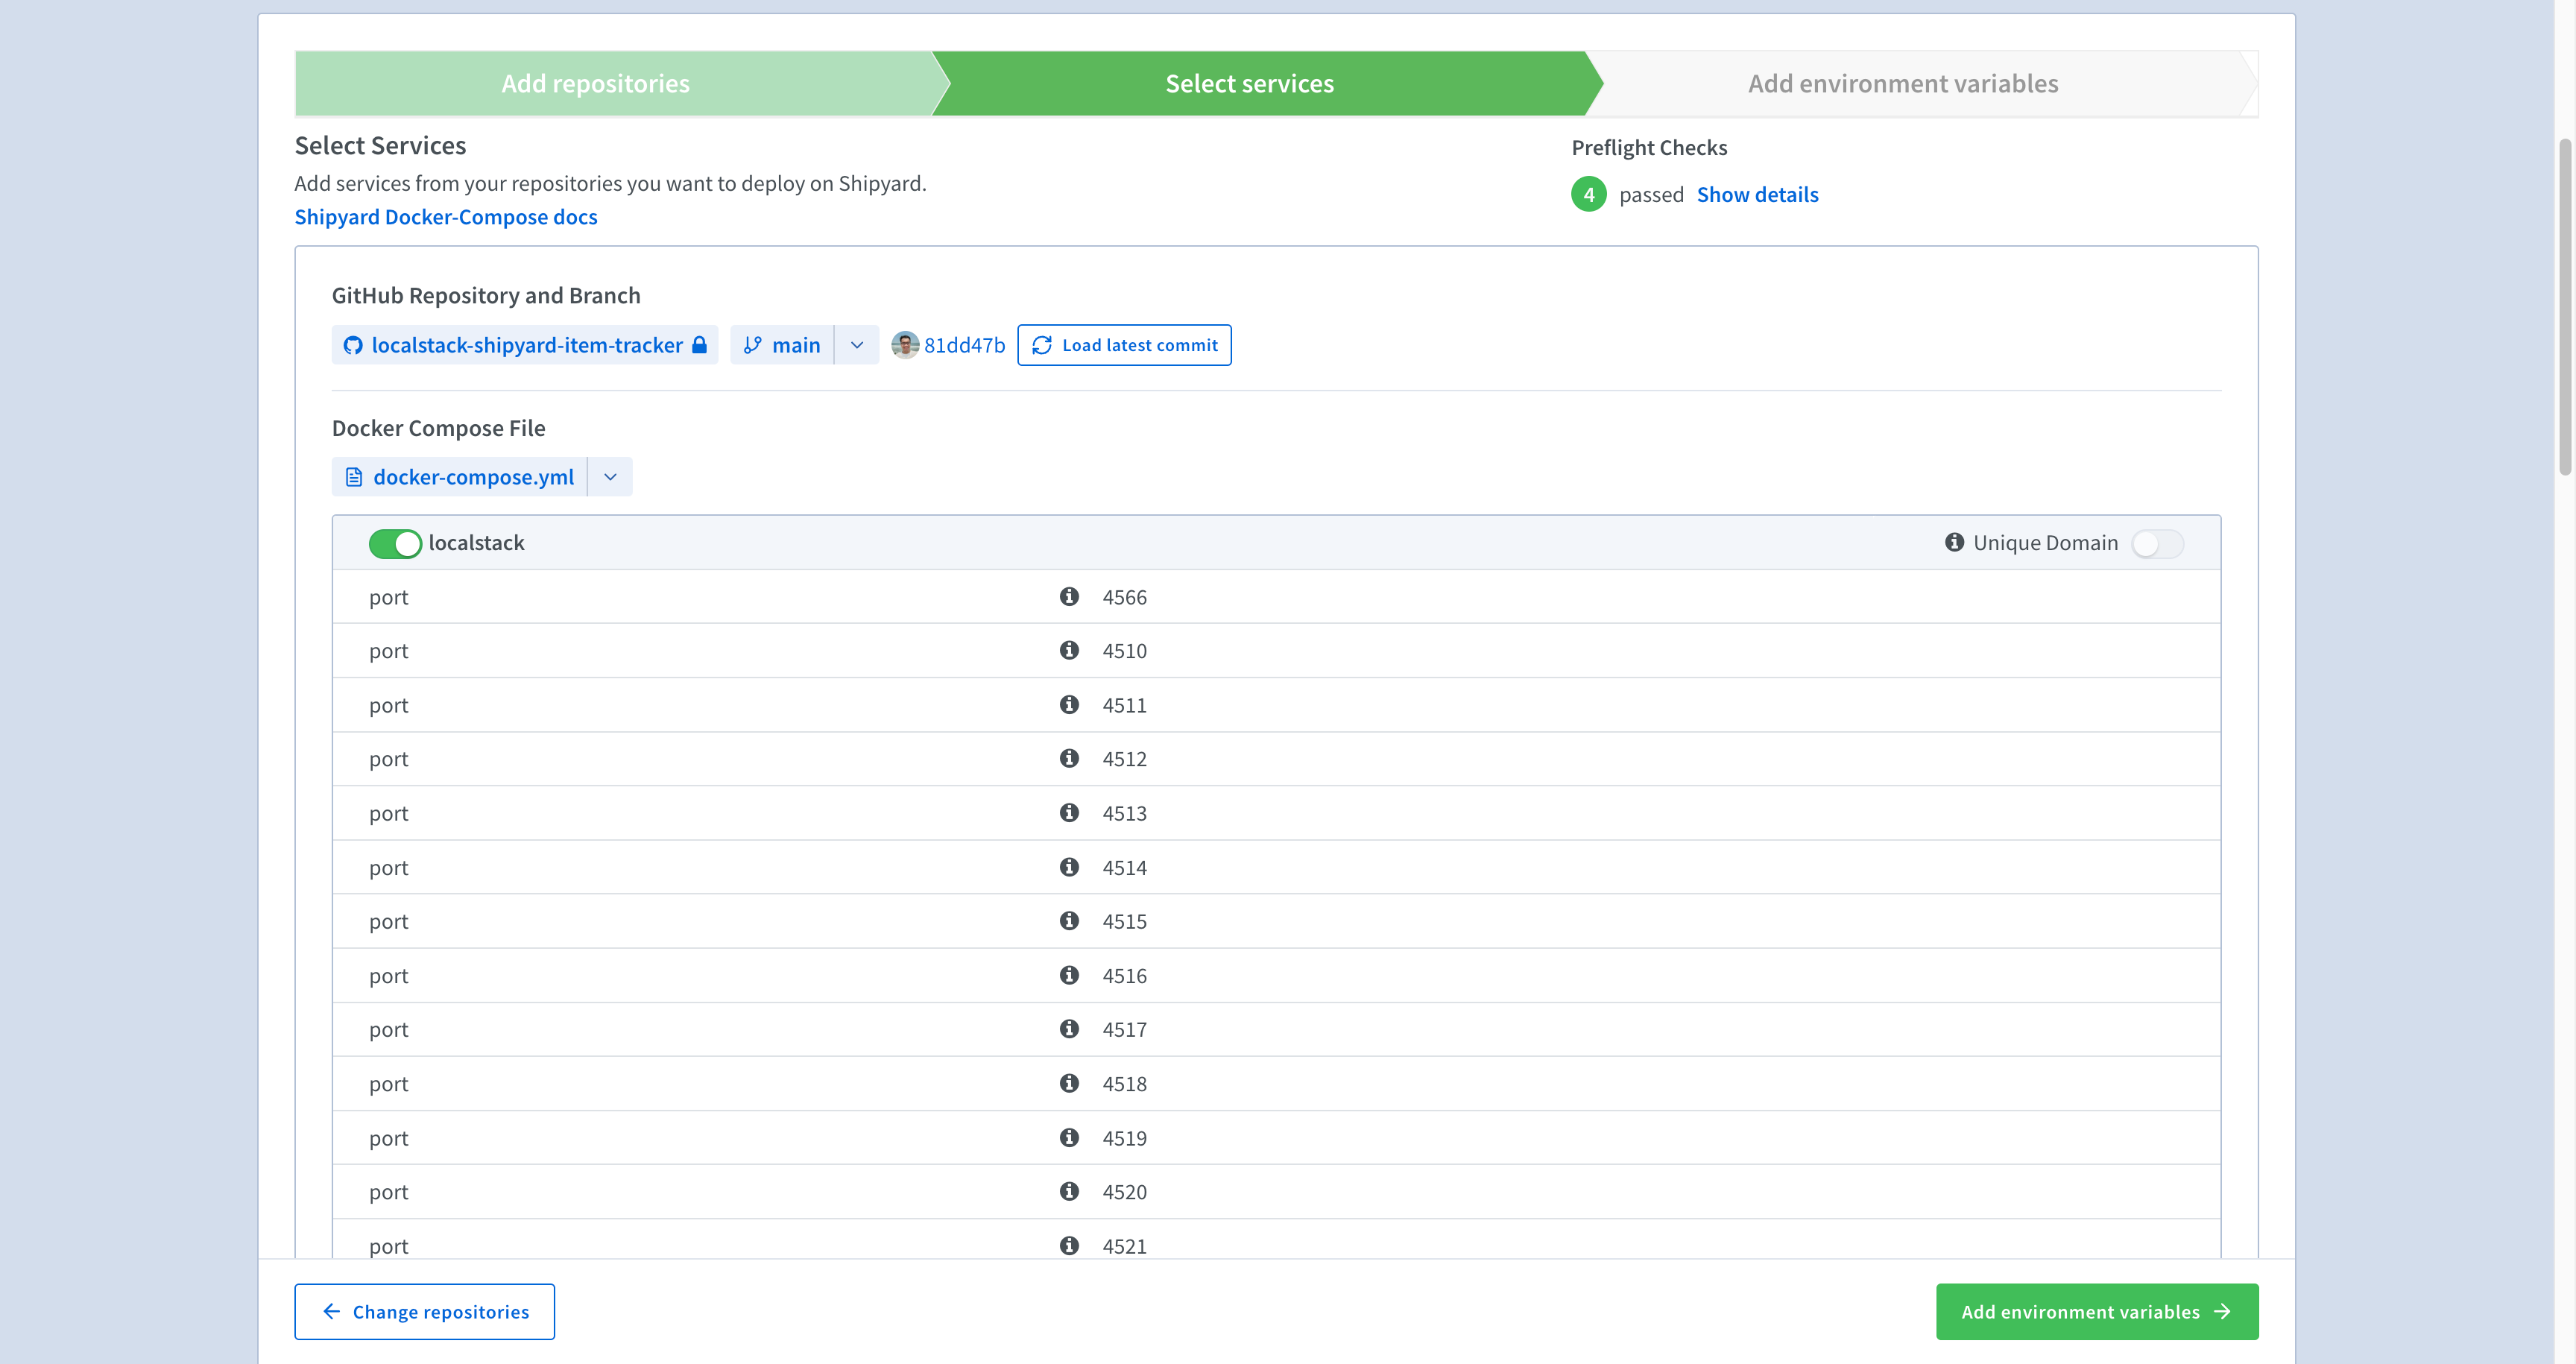The height and width of the screenshot is (1364, 2576).
Task: Show details of preflight checks
Action: pyautogui.click(x=1758, y=194)
